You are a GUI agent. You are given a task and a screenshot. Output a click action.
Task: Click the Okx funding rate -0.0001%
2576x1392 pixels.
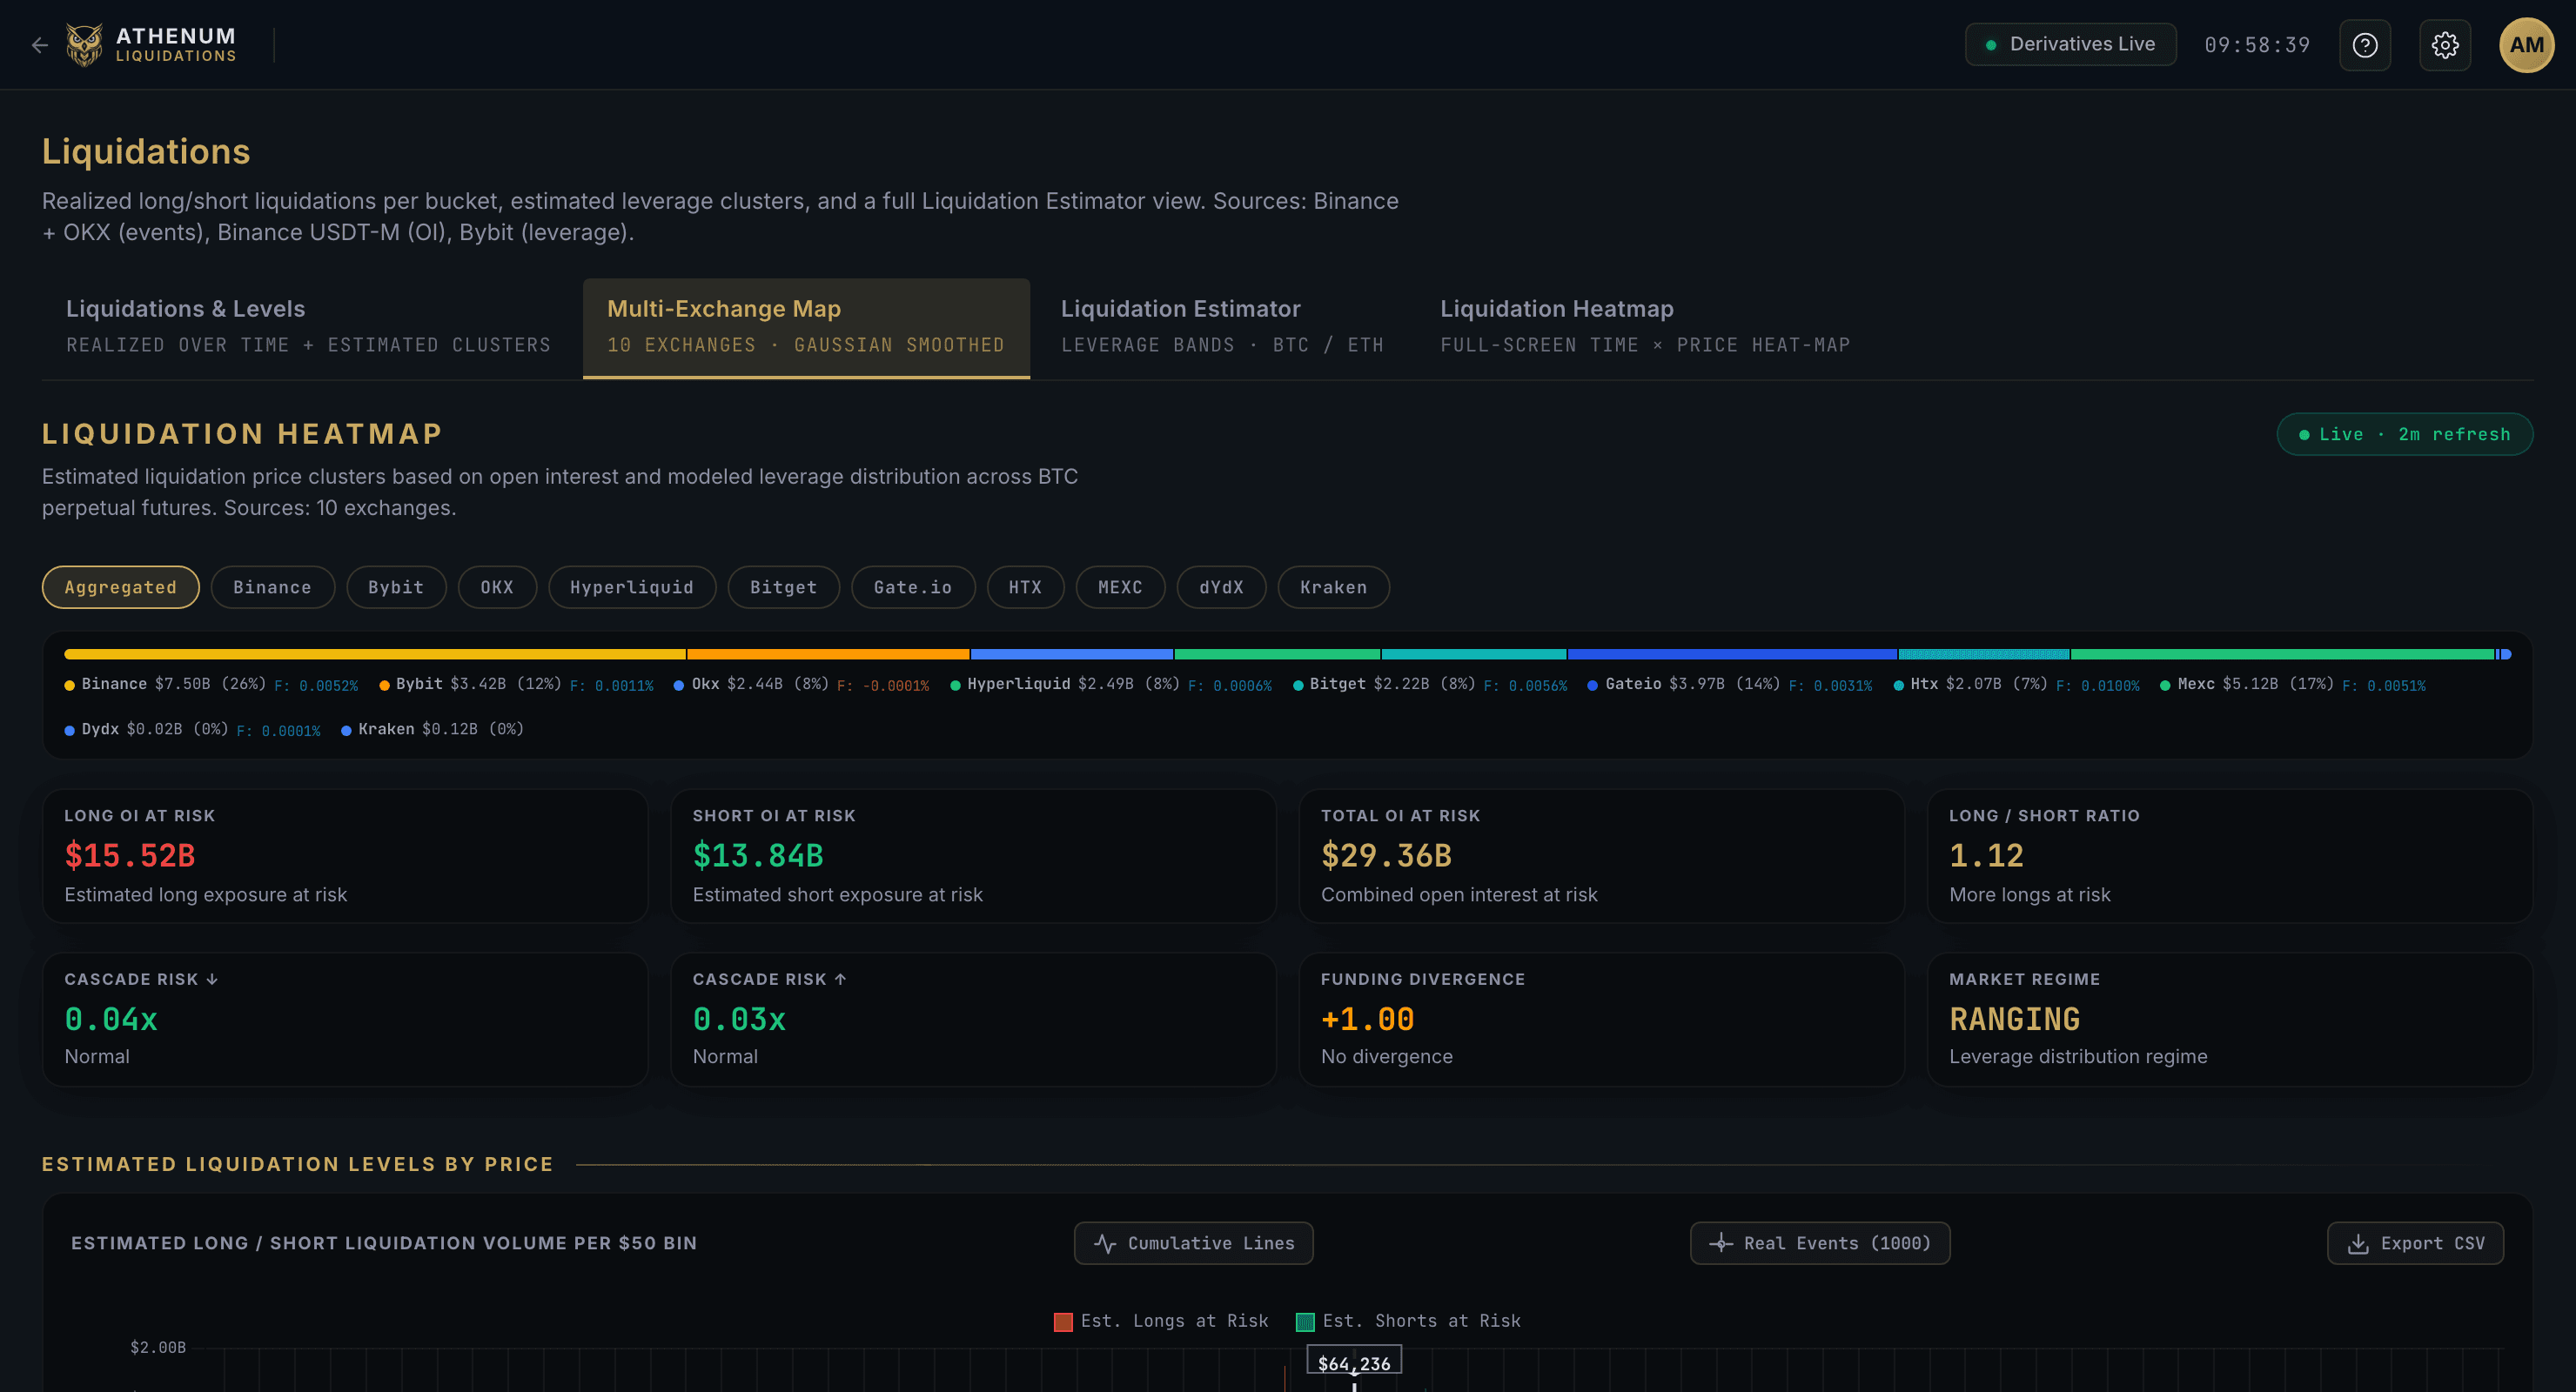pyautogui.click(x=883, y=686)
